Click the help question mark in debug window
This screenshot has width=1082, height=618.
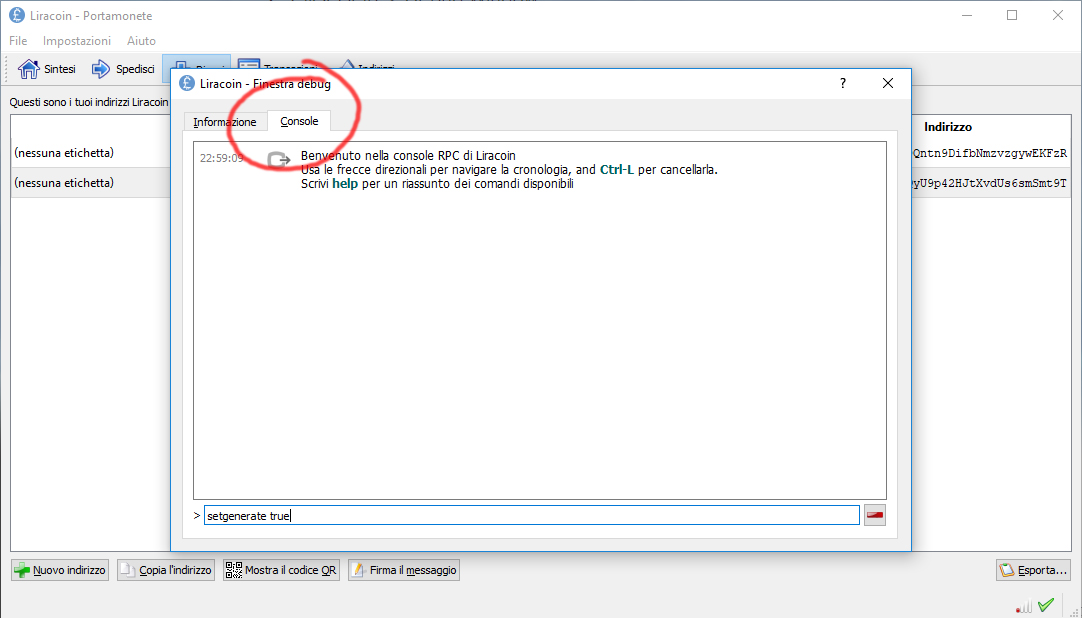(x=843, y=83)
